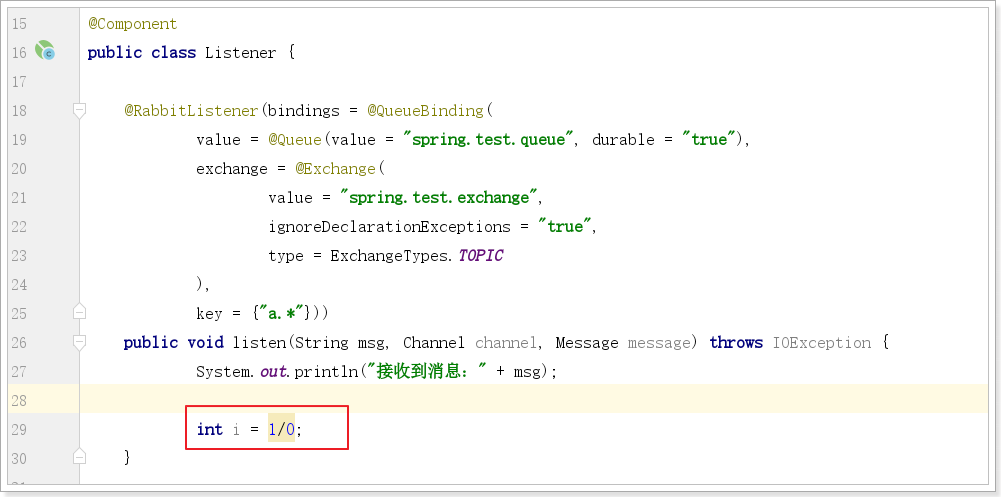Click the highlighted 1/0 expression
Image resolution: width=1001 pixels, height=497 pixels.
pyautogui.click(x=282, y=429)
